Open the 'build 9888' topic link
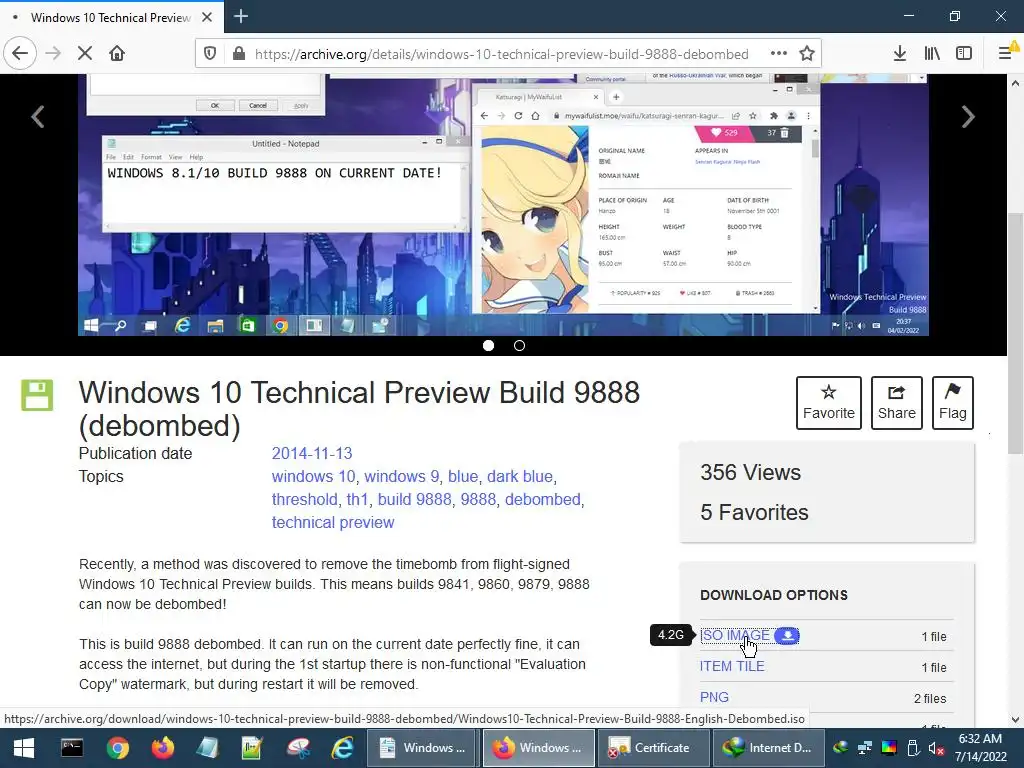This screenshot has height=768, width=1024. click(415, 500)
